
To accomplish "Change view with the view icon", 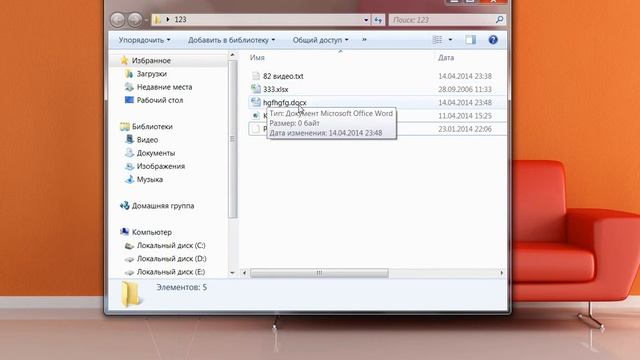I will [437, 40].
